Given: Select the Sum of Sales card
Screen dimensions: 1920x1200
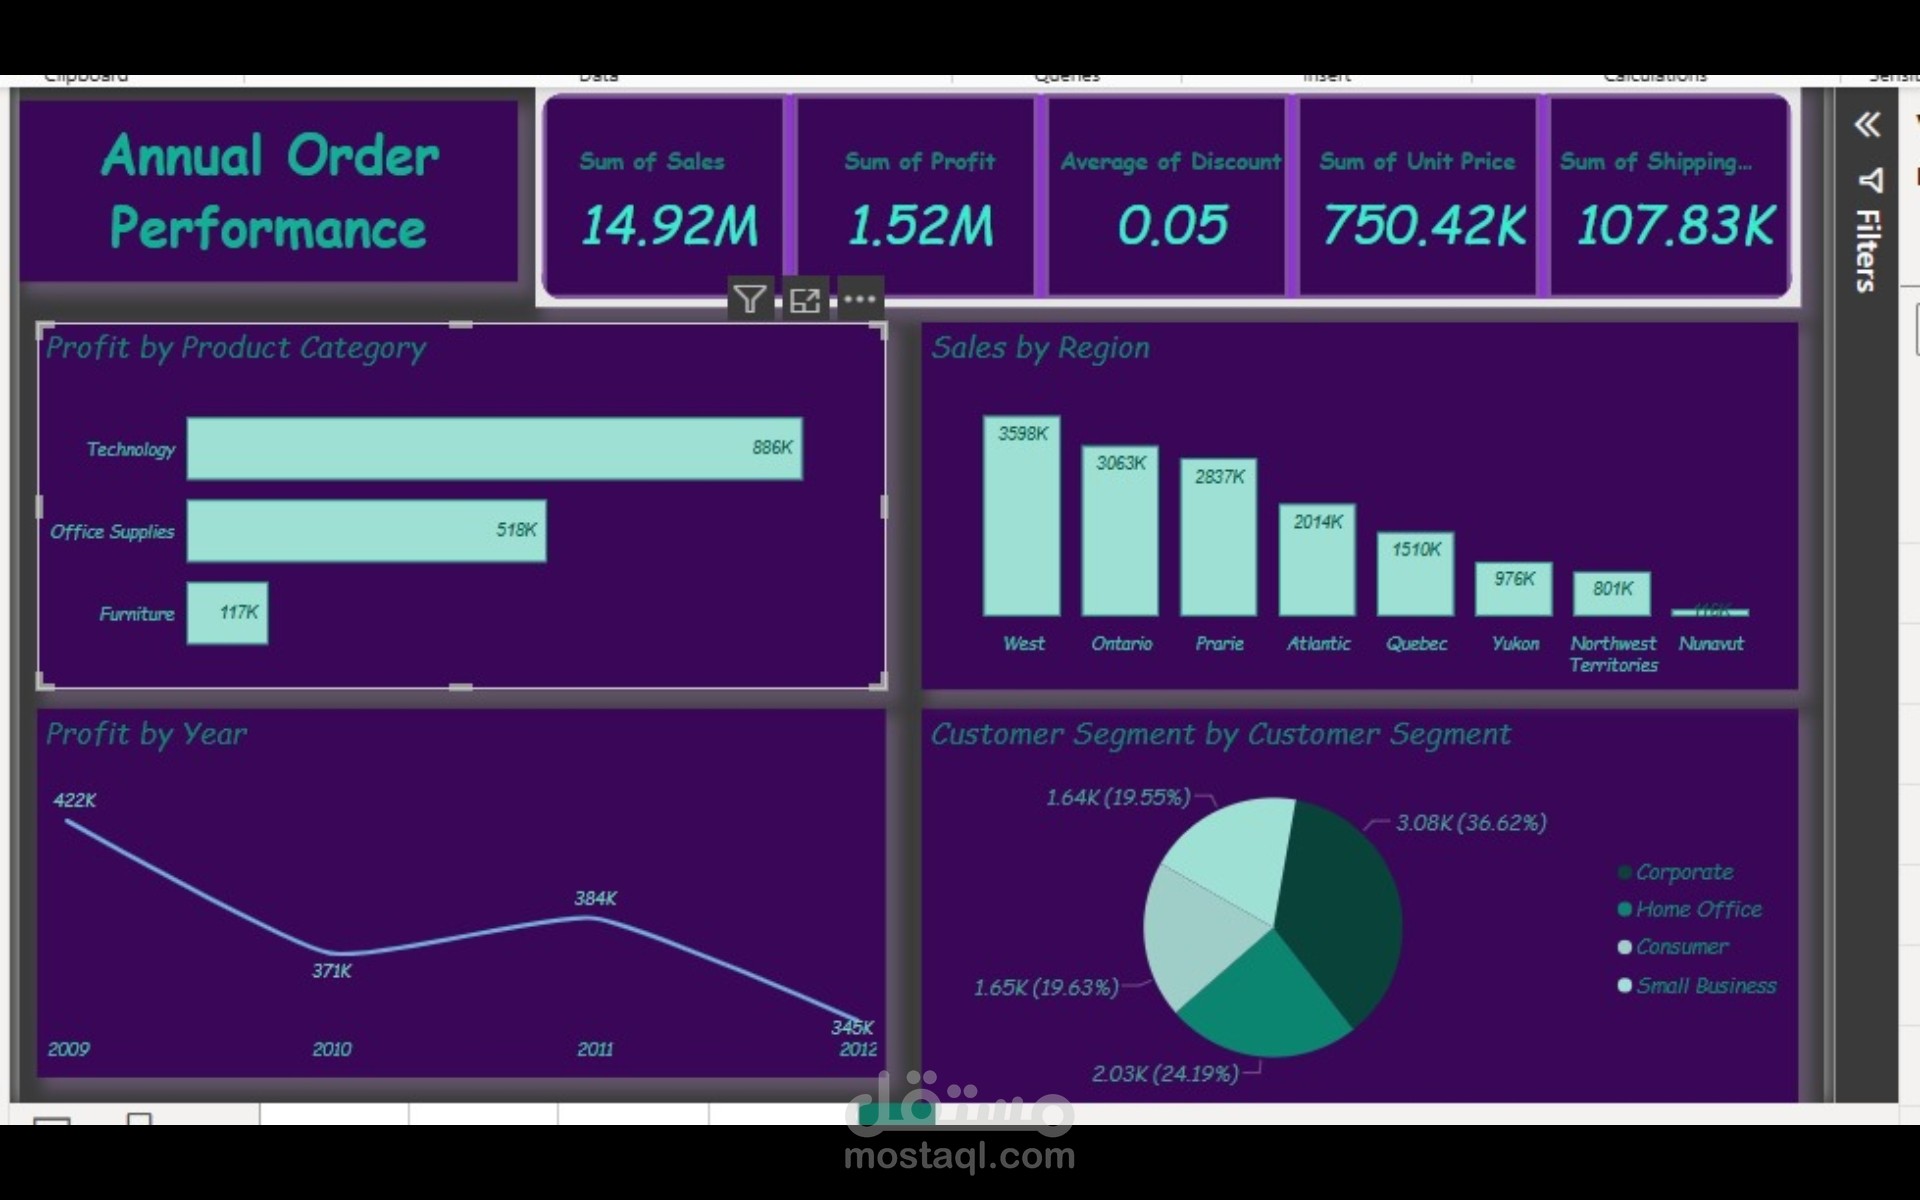Looking at the screenshot, I should click(x=667, y=198).
